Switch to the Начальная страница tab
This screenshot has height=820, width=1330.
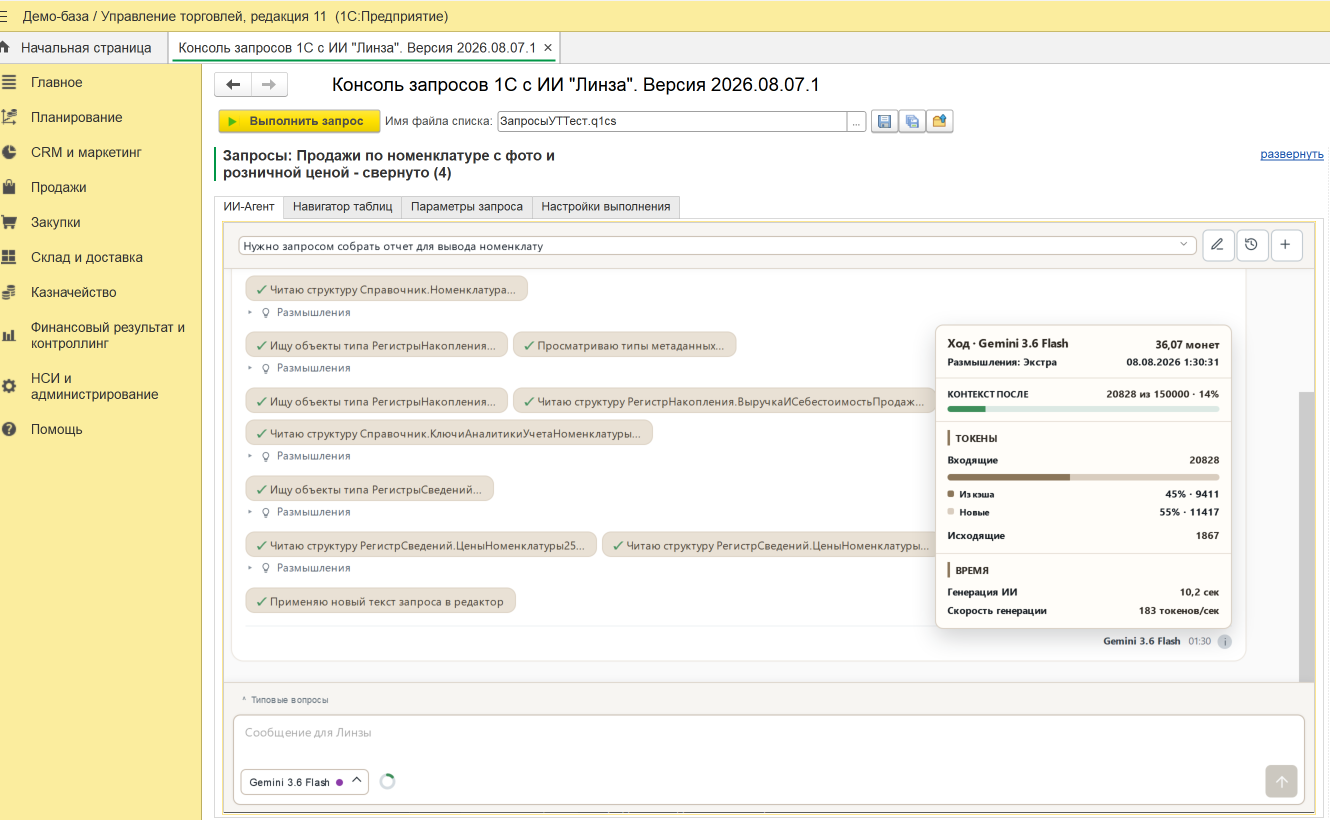[80, 47]
